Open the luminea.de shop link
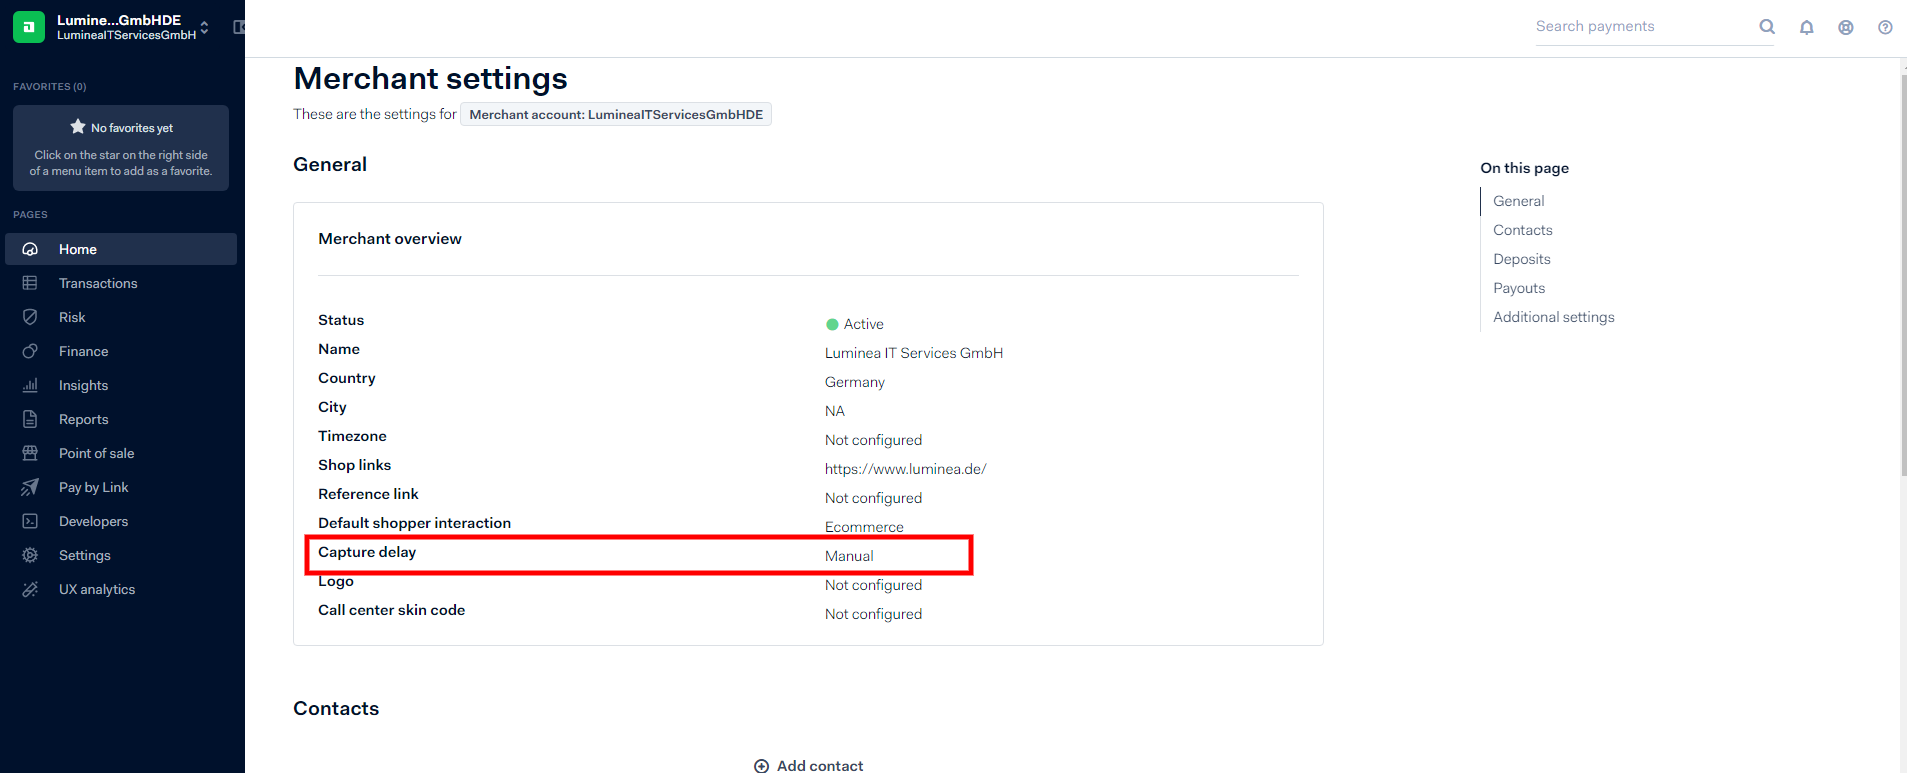The width and height of the screenshot is (1907, 773). point(905,469)
